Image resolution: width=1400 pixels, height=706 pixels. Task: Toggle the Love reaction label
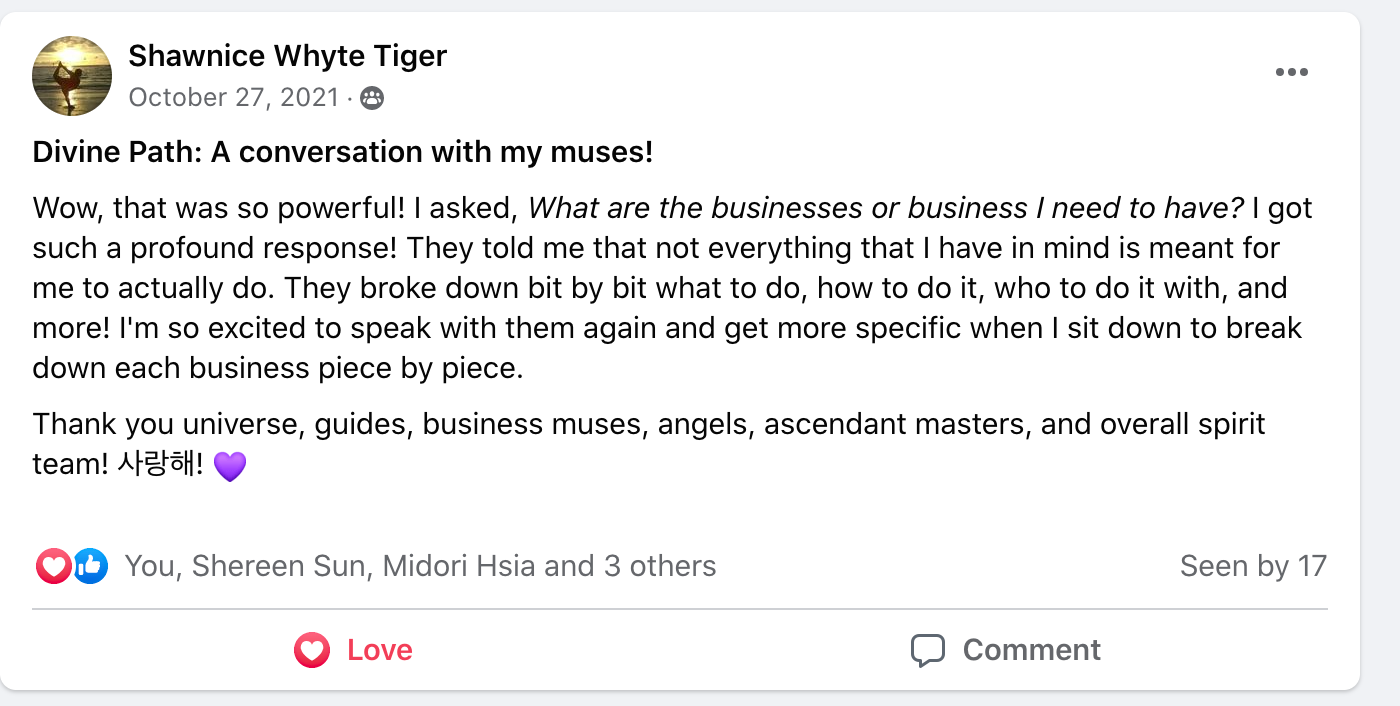coord(380,651)
